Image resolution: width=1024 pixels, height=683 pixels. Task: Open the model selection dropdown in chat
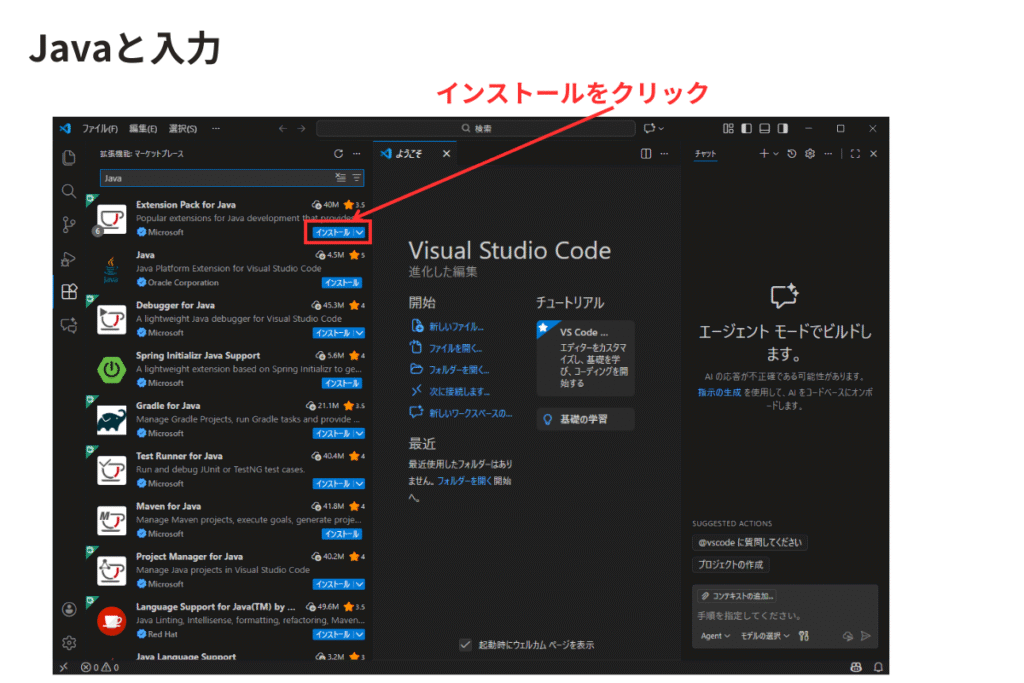tap(765, 636)
